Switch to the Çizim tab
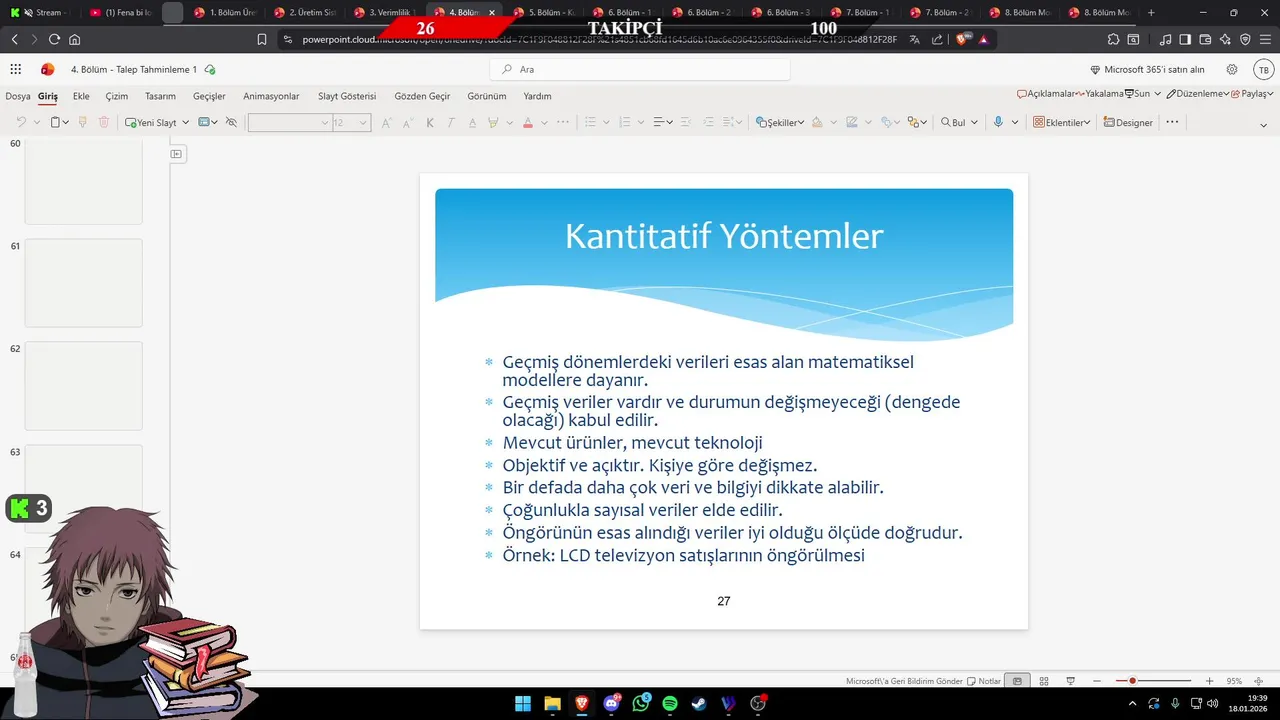This screenshot has width=1280, height=720. tap(117, 96)
